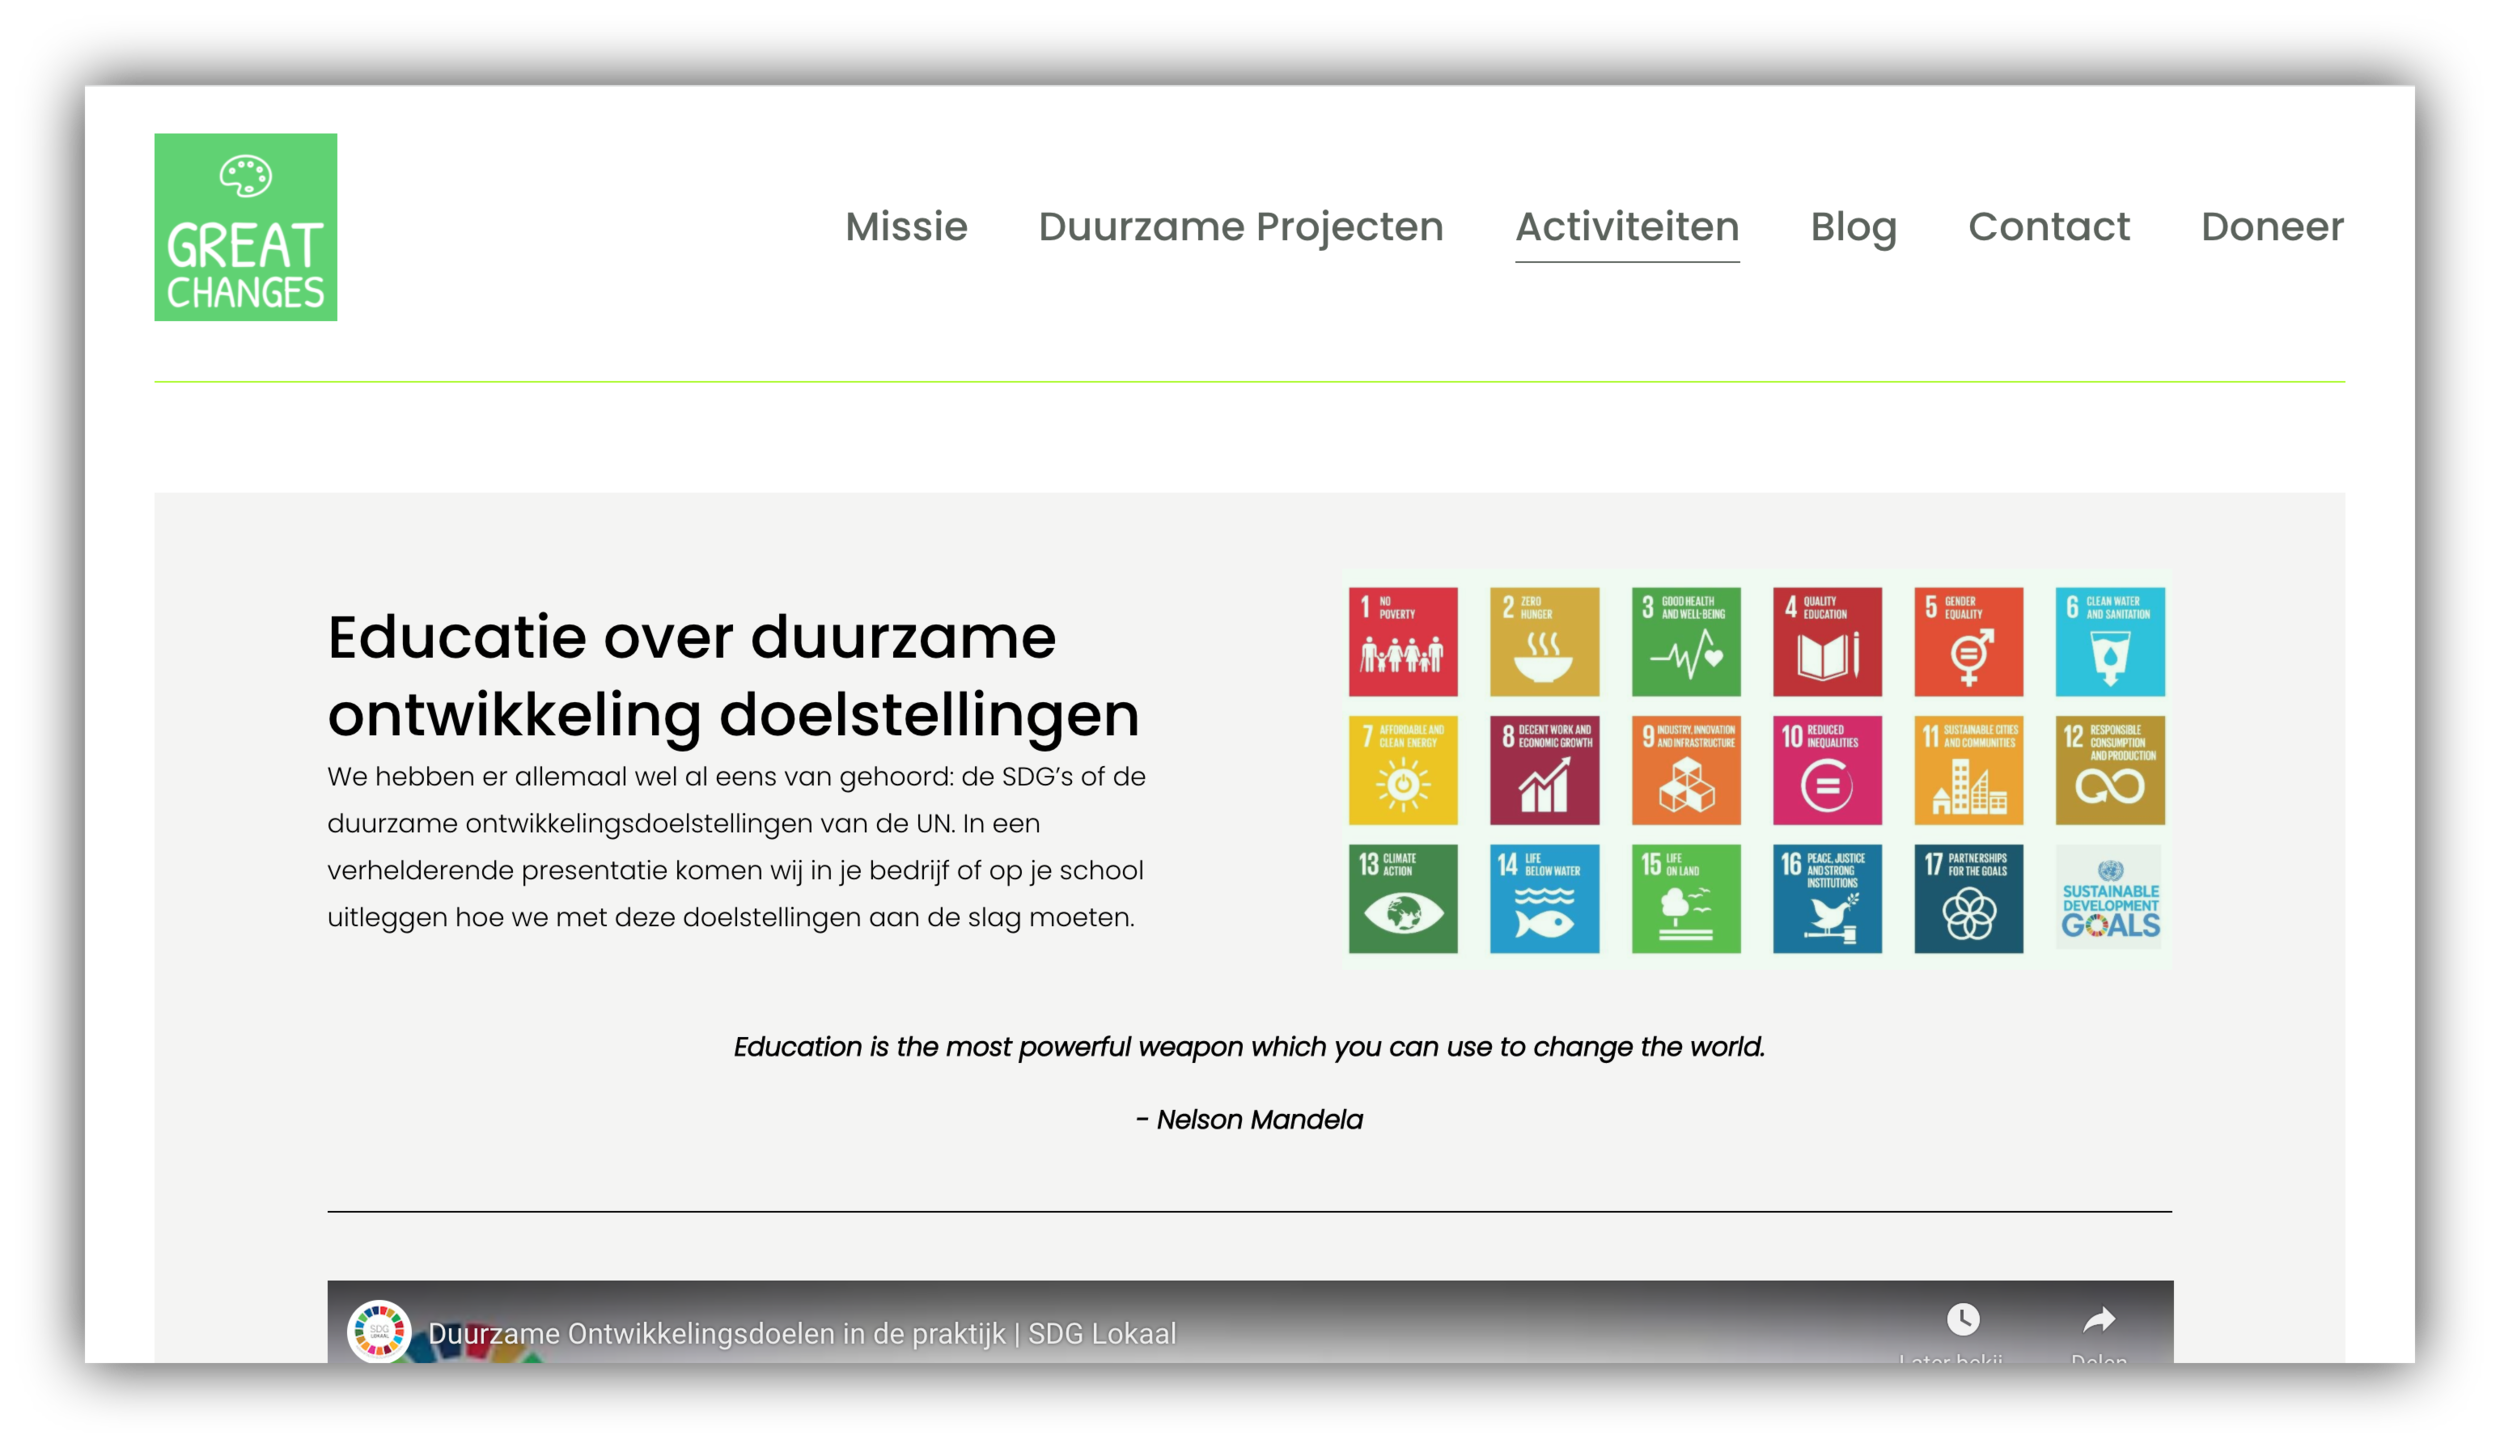
Task: Navigate to the Contact page
Action: point(2048,227)
